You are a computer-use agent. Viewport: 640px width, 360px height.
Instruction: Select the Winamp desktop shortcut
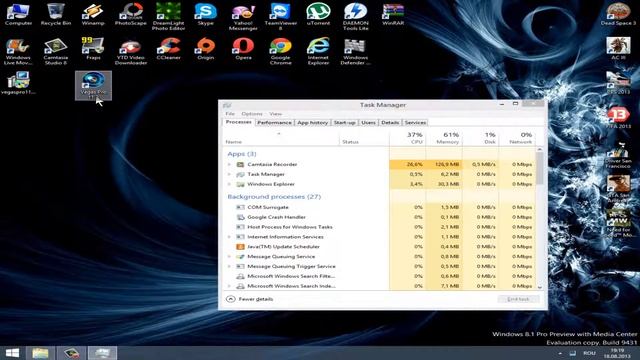[93, 14]
